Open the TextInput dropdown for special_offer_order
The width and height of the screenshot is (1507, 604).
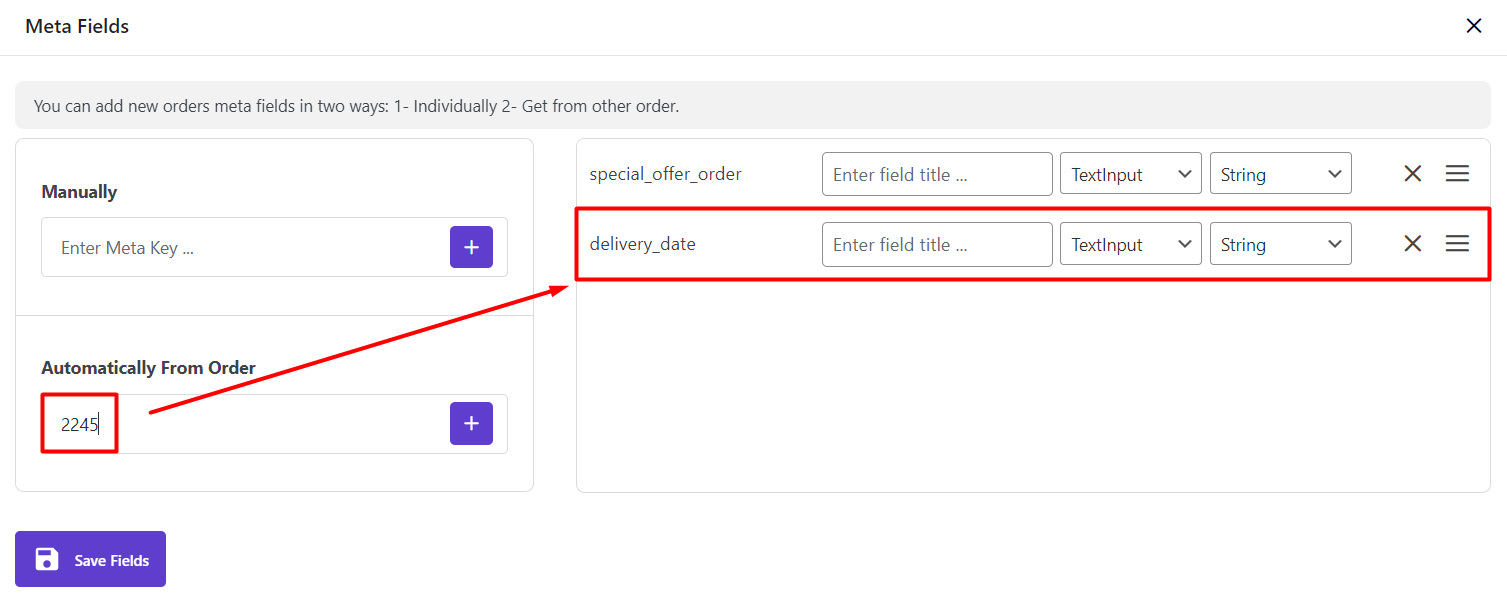pos(1131,174)
